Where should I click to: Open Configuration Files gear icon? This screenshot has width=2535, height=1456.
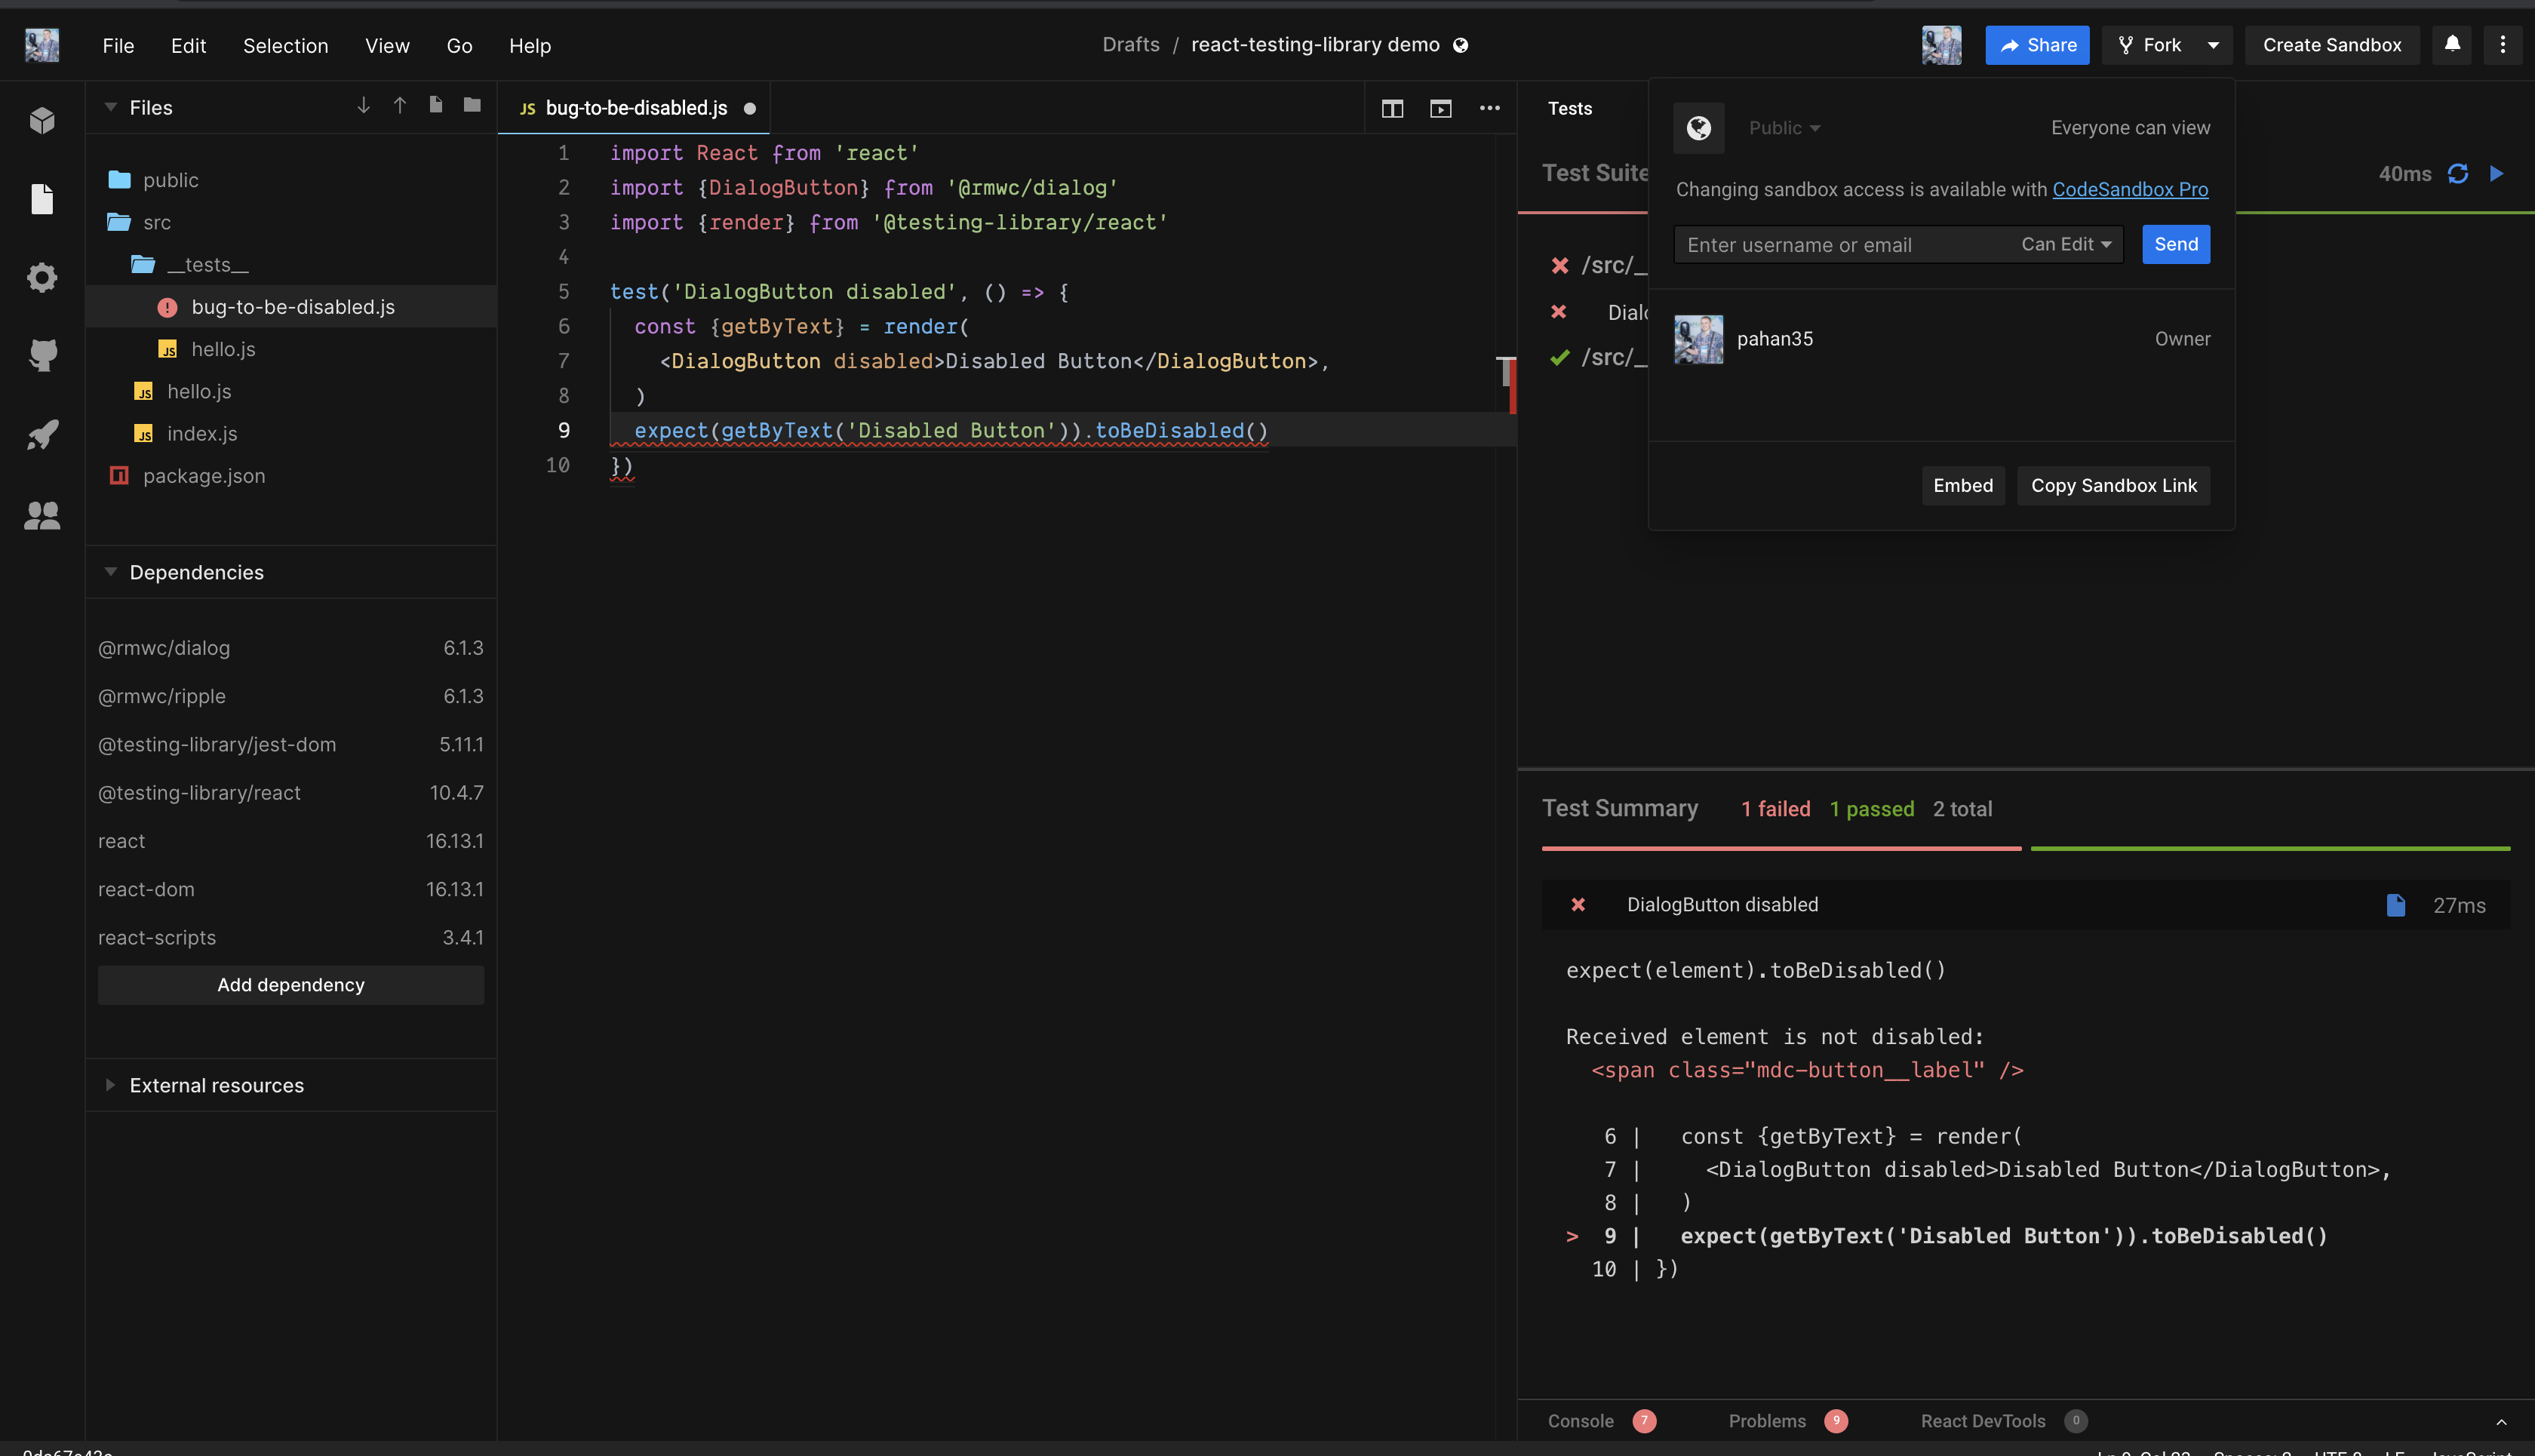click(42, 277)
